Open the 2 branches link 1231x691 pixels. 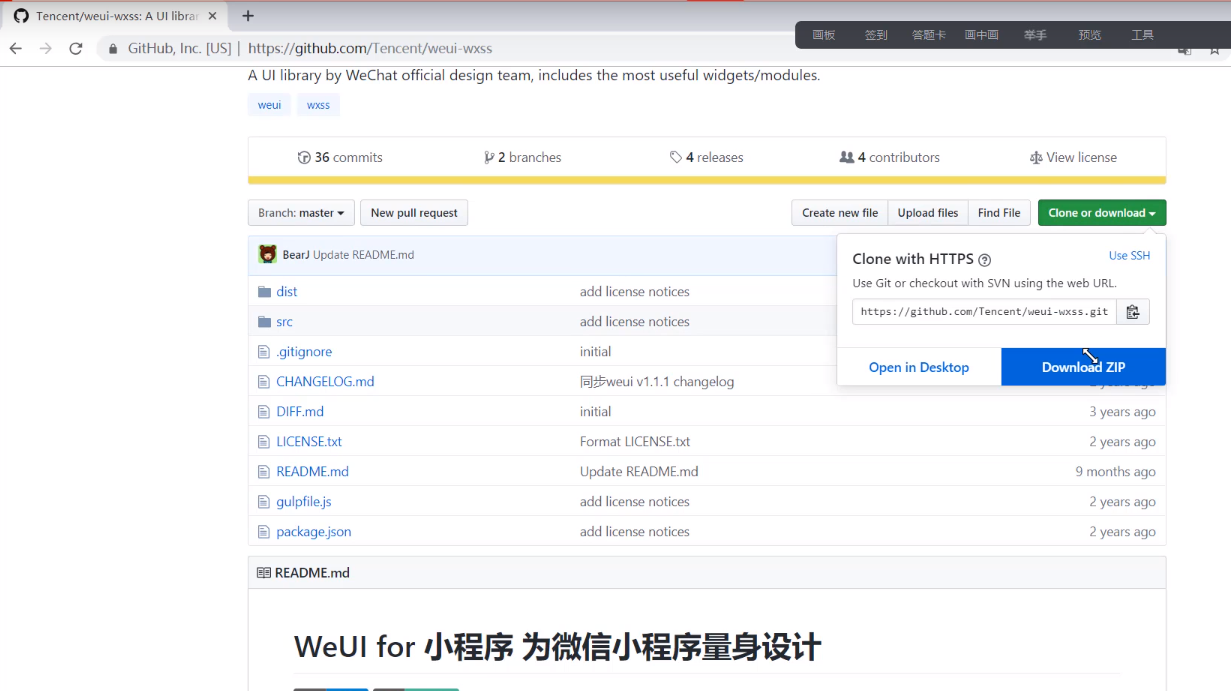click(523, 157)
